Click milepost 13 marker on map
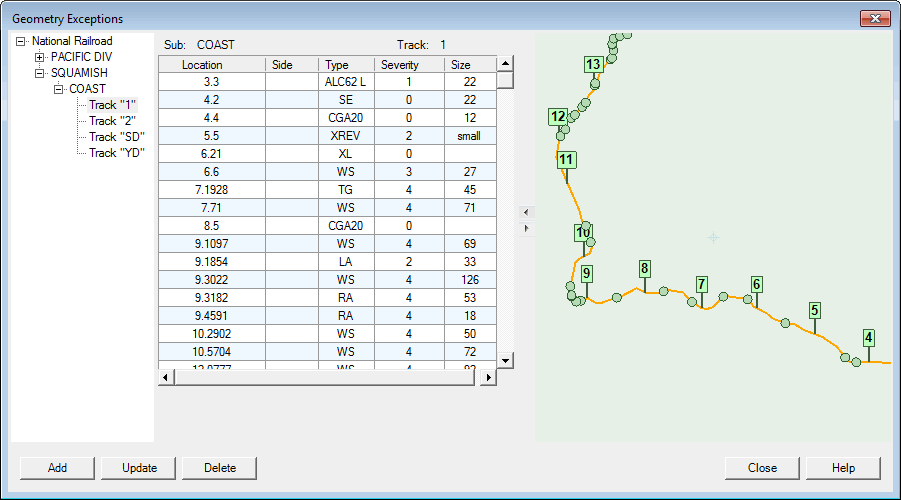Screen dimensions: 901x500 [x=593, y=65]
